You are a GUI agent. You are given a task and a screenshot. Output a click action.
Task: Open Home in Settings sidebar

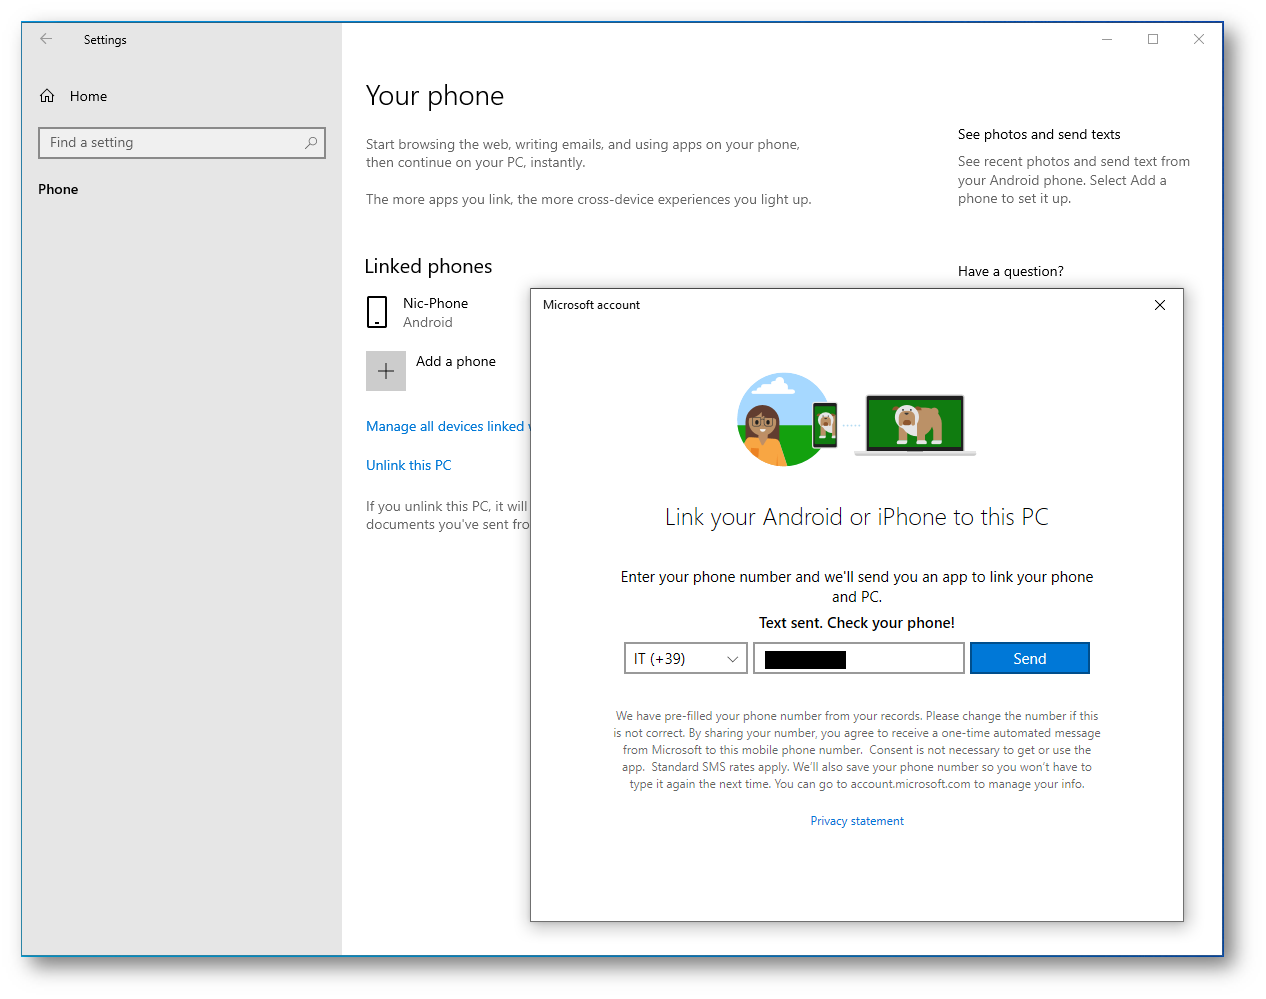[x=73, y=96]
